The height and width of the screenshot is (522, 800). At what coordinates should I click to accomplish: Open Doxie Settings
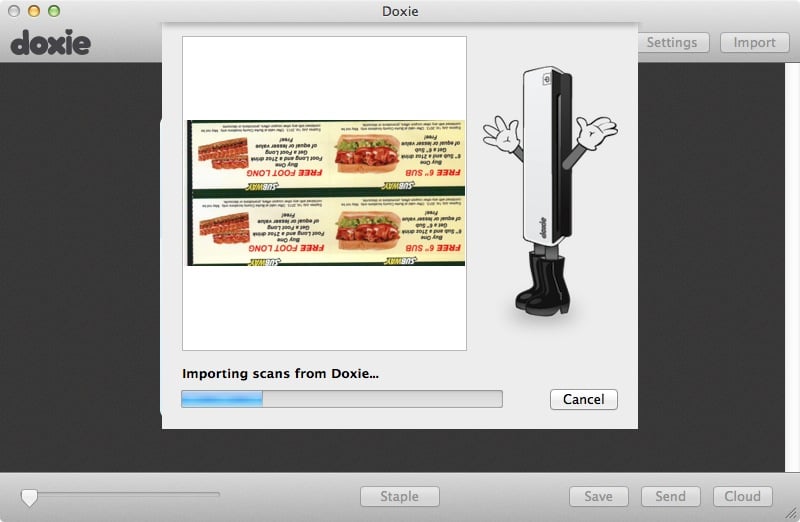tap(673, 42)
